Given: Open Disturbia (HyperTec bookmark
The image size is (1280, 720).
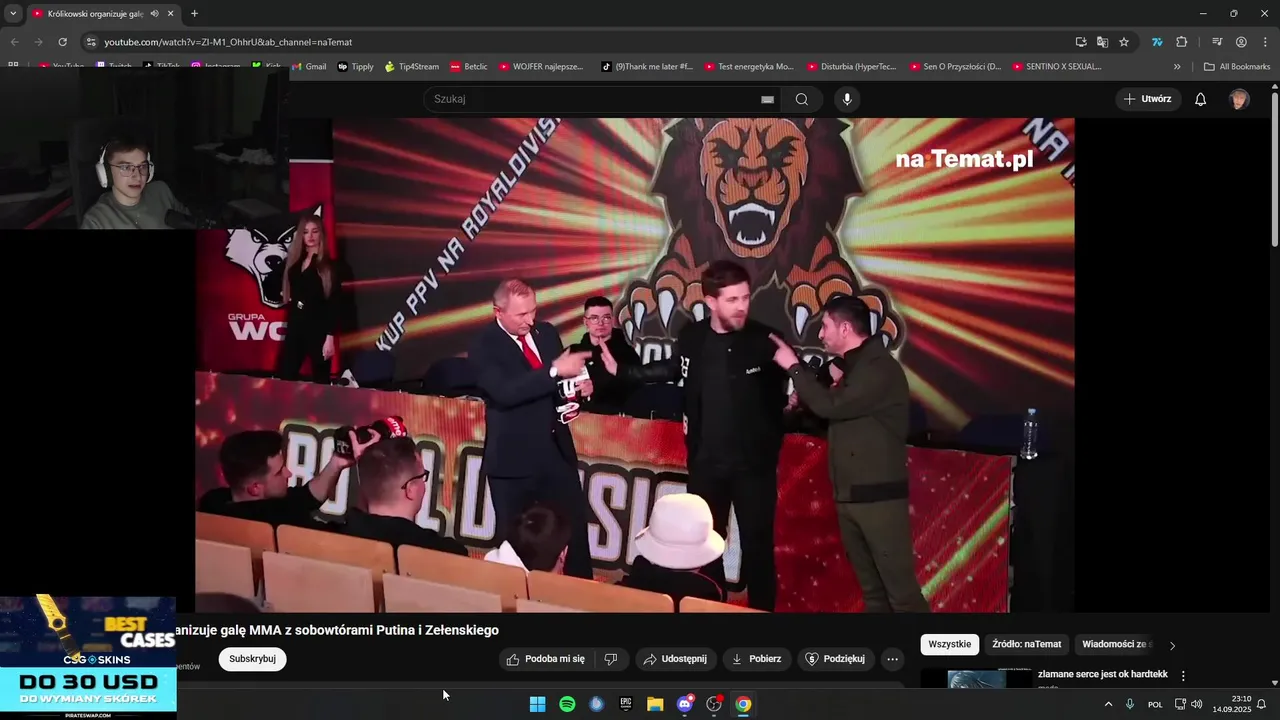Looking at the screenshot, I should pyautogui.click(x=851, y=67).
